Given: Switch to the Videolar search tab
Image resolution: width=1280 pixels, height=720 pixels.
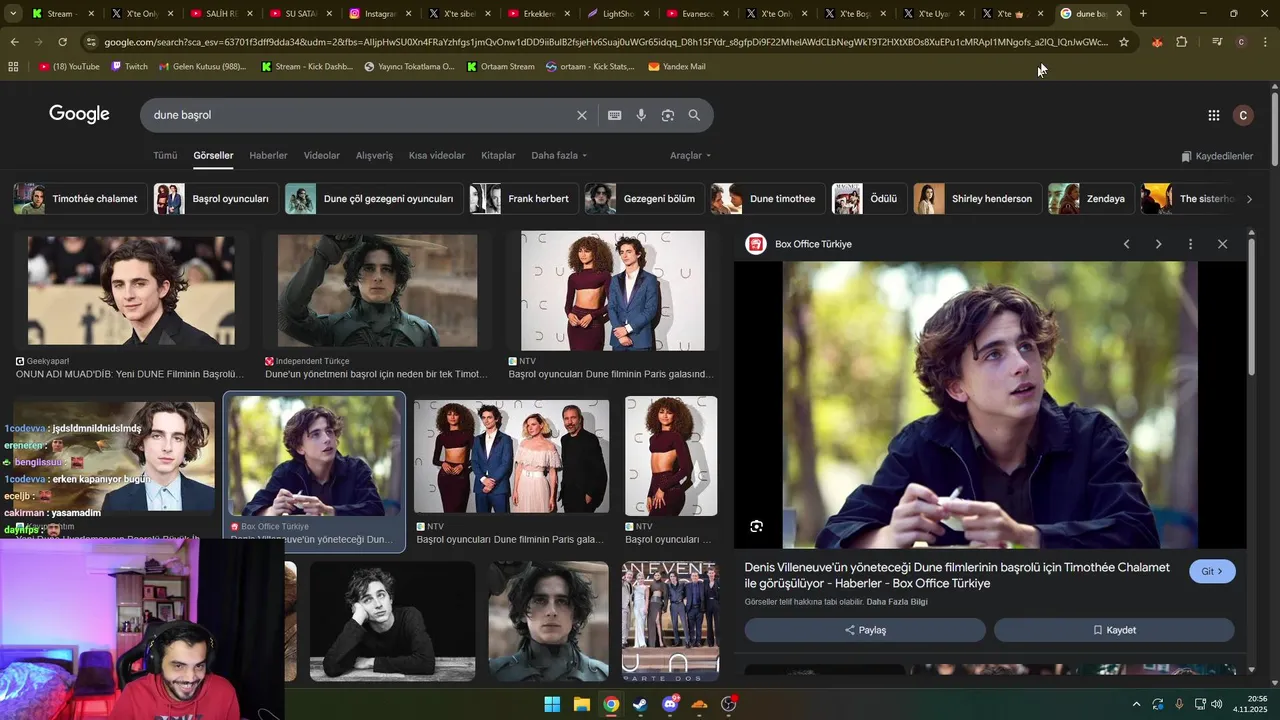Looking at the screenshot, I should click(322, 156).
